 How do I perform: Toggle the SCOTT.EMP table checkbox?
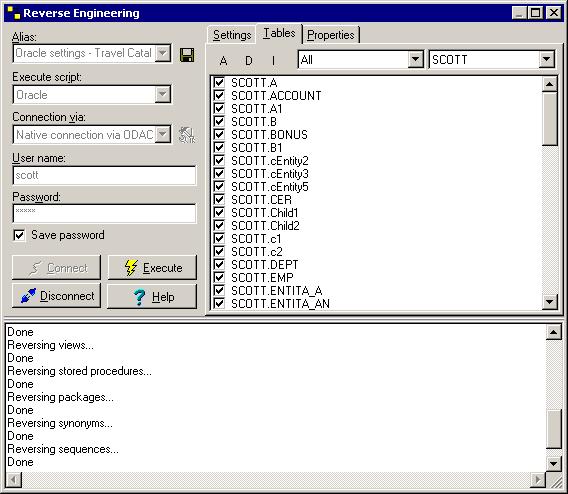(x=219, y=277)
